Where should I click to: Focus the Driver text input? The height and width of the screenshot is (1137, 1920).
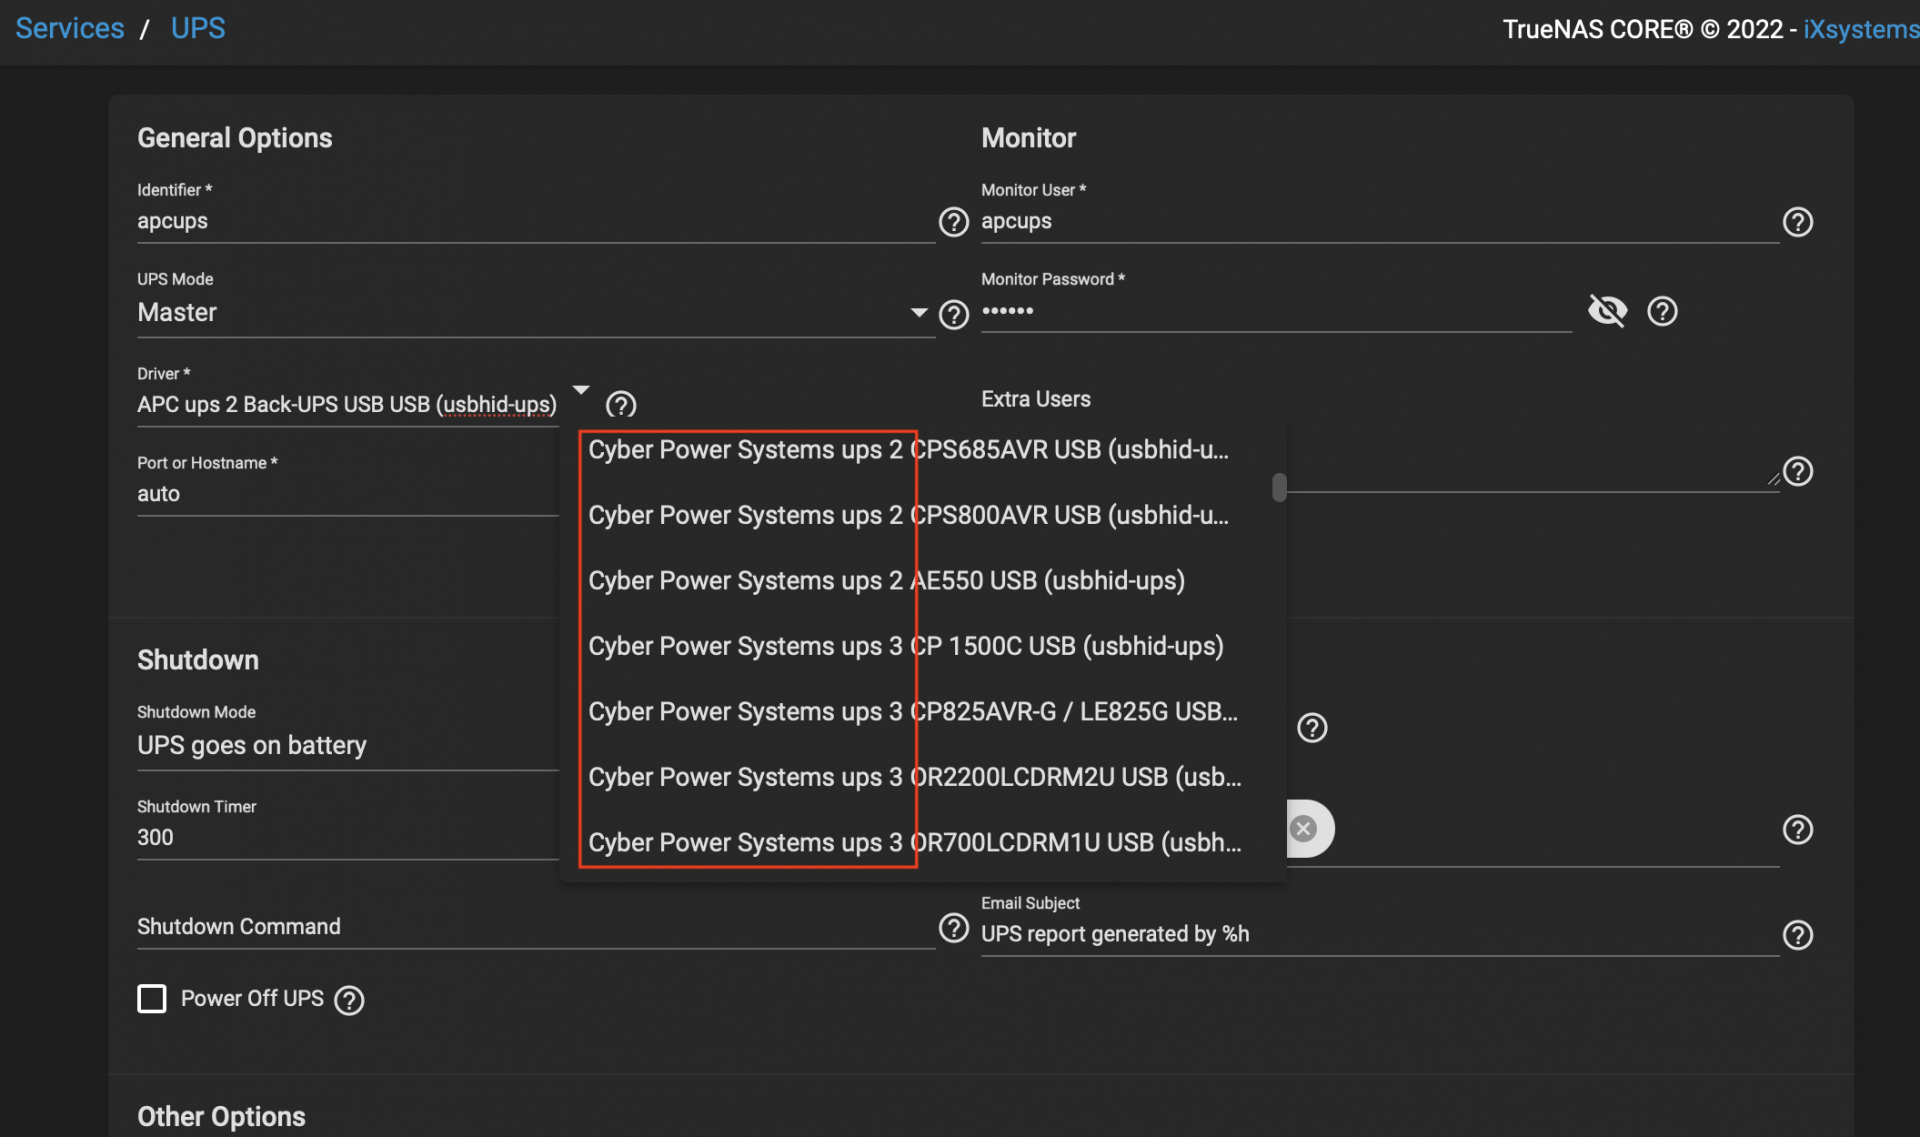point(347,405)
